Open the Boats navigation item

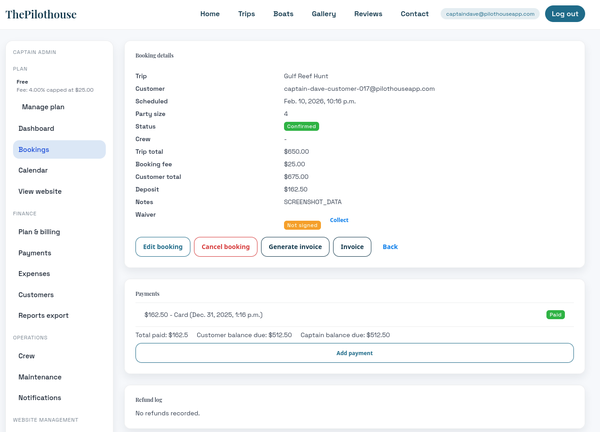[x=283, y=14]
